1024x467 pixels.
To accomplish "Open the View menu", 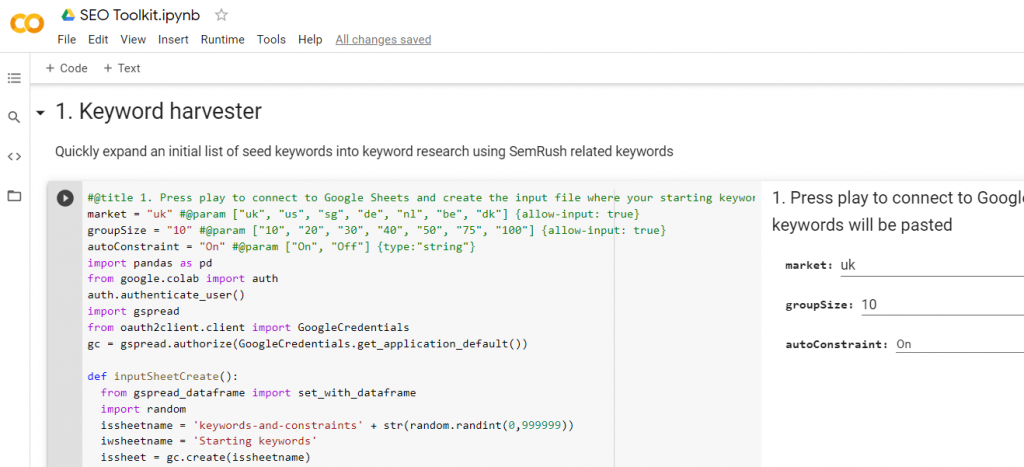I will click(x=133, y=40).
